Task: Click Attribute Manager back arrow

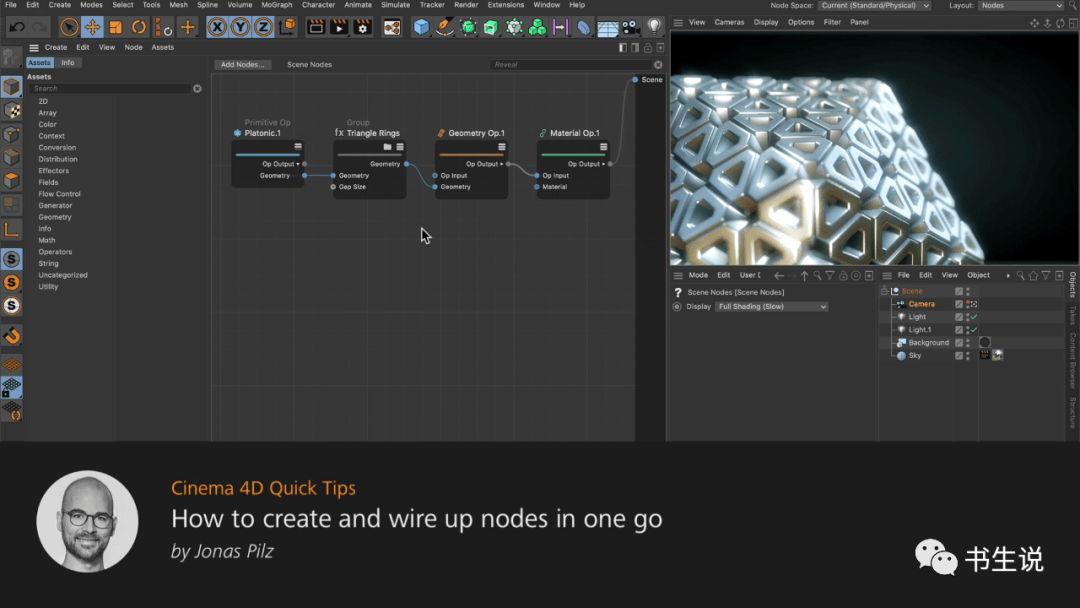Action: pos(779,275)
